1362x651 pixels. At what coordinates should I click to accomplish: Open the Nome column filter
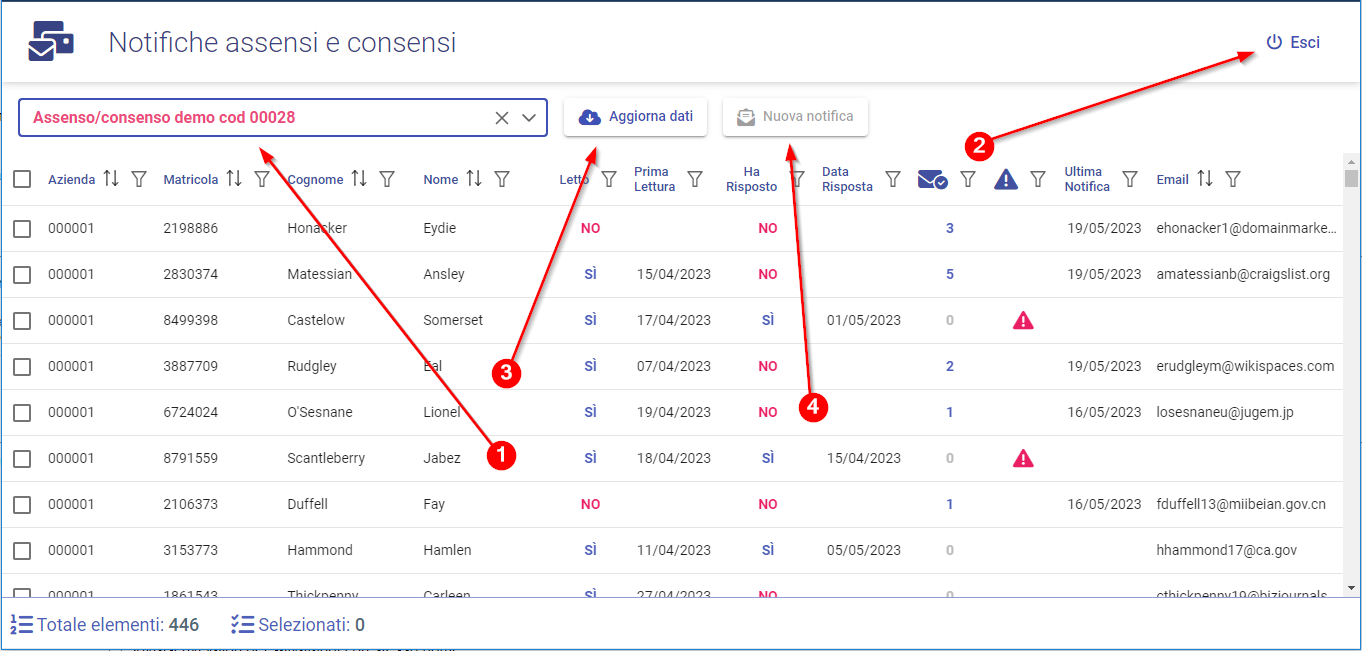(502, 179)
